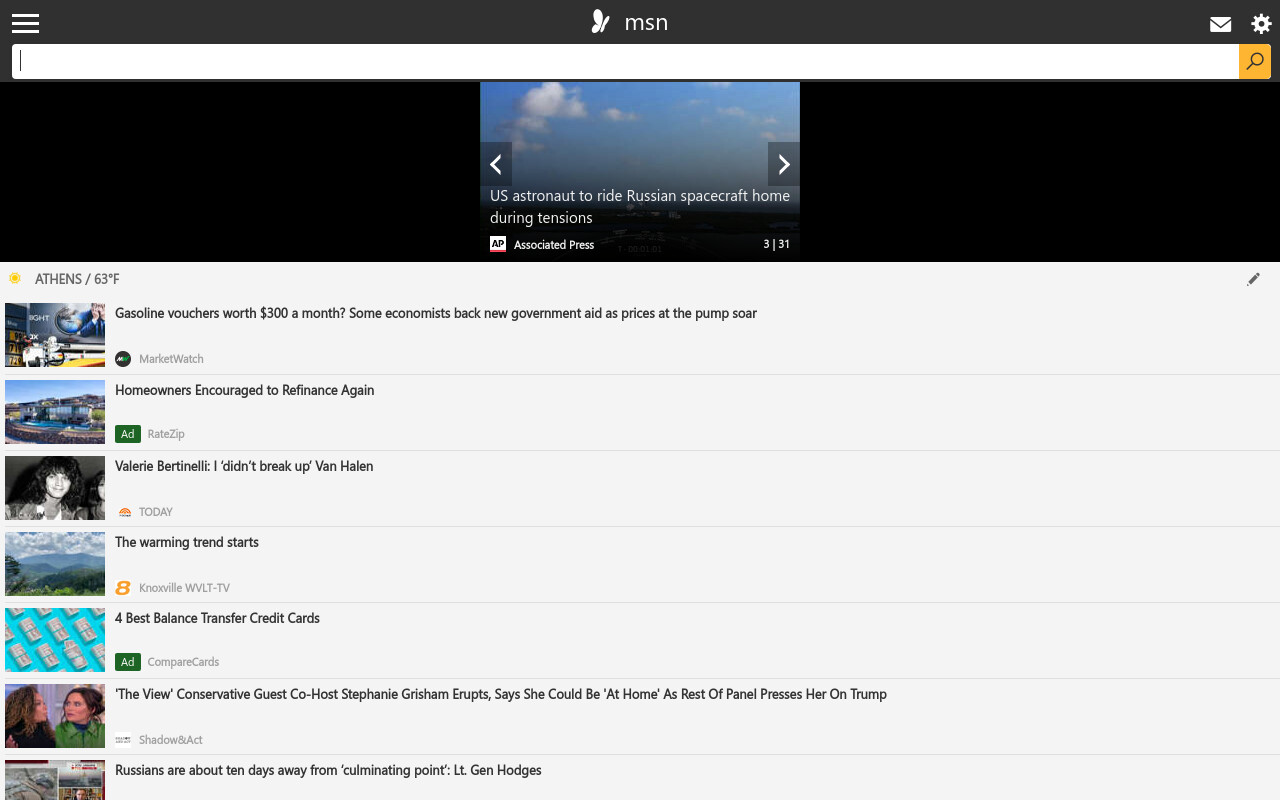1280x800 pixels.
Task: Open US astronaut Russian spacecraft headline
Action: coord(640,207)
